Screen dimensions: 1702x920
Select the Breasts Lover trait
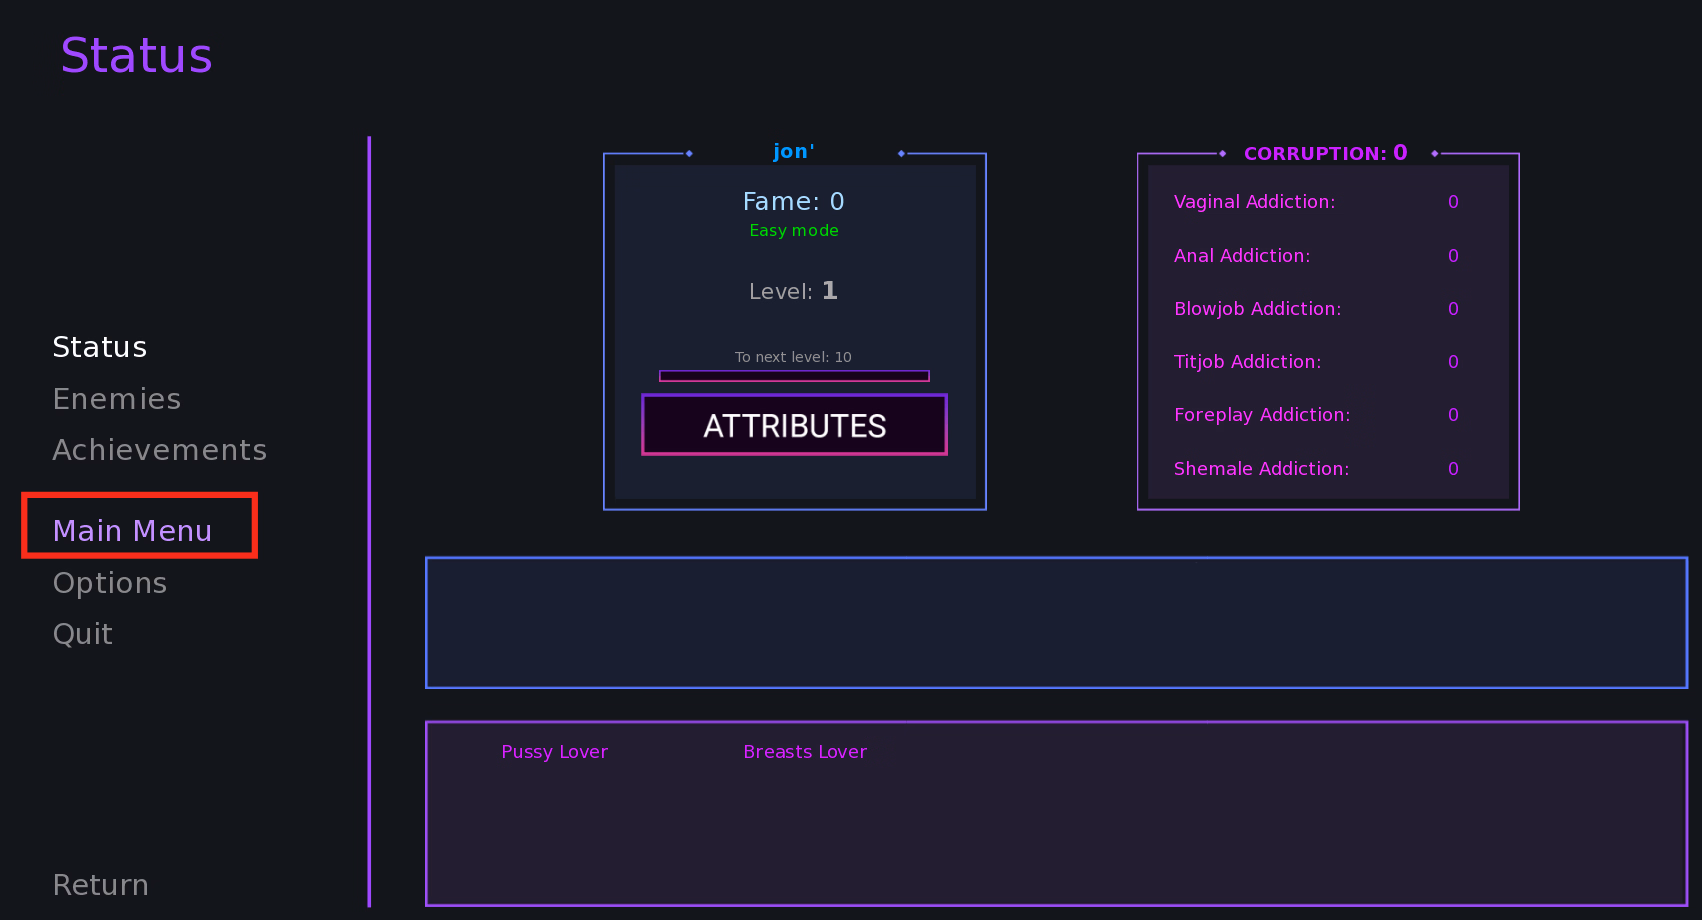click(805, 752)
